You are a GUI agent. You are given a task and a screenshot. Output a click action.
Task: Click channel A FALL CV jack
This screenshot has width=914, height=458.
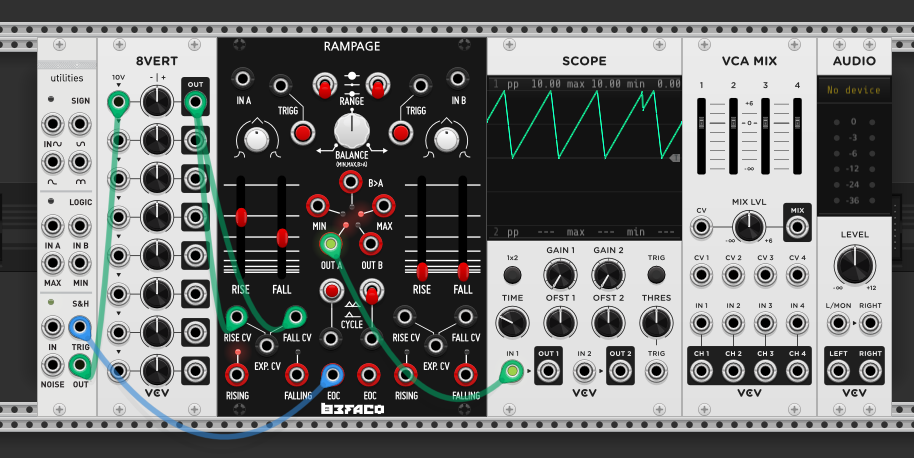click(295, 317)
